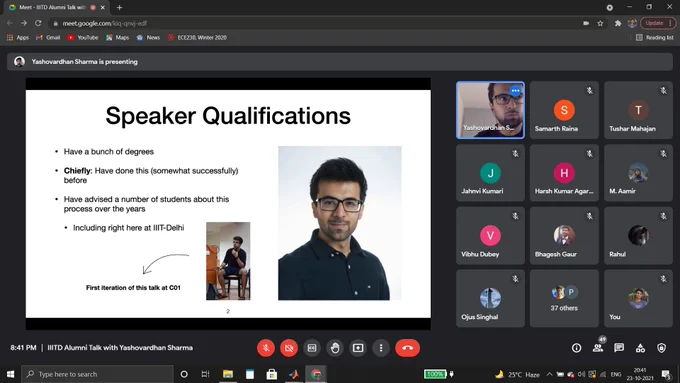Open chat with everyone
Screen dimensions: 680x383
[619, 348]
